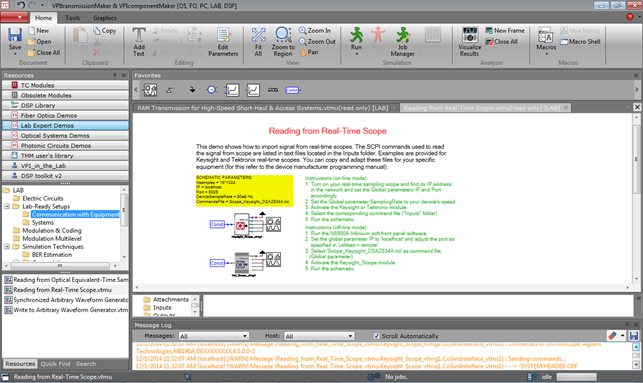
Task: Open Visualize Results analyzer
Action: click(470, 41)
